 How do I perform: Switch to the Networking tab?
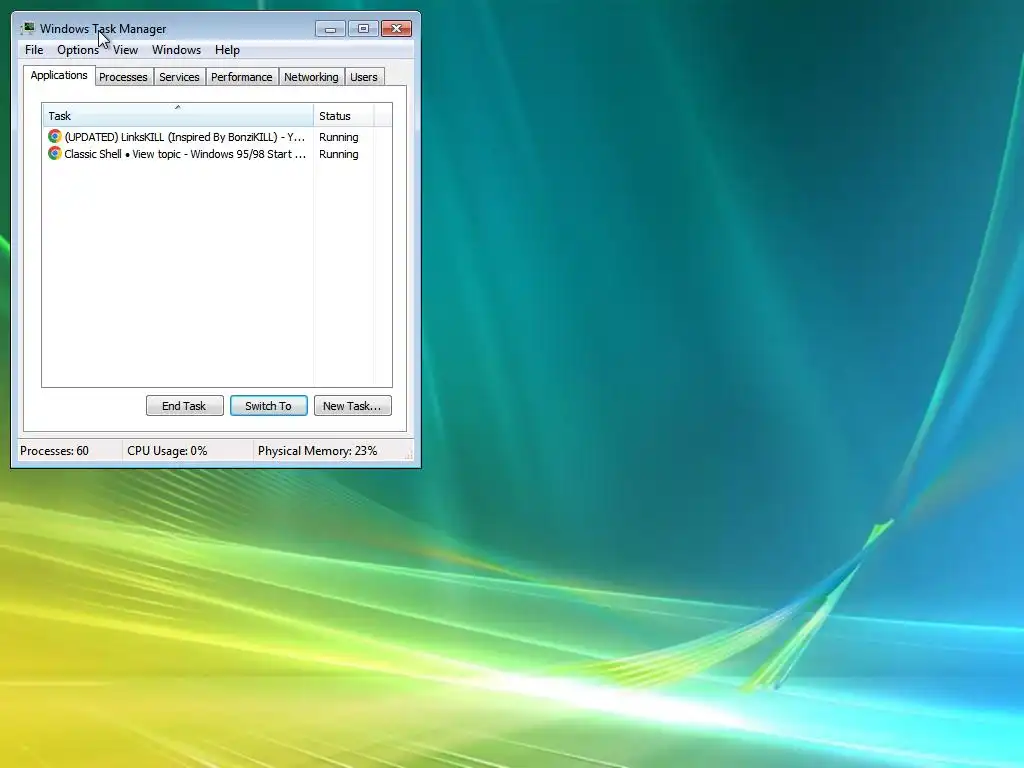pyautogui.click(x=312, y=77)
